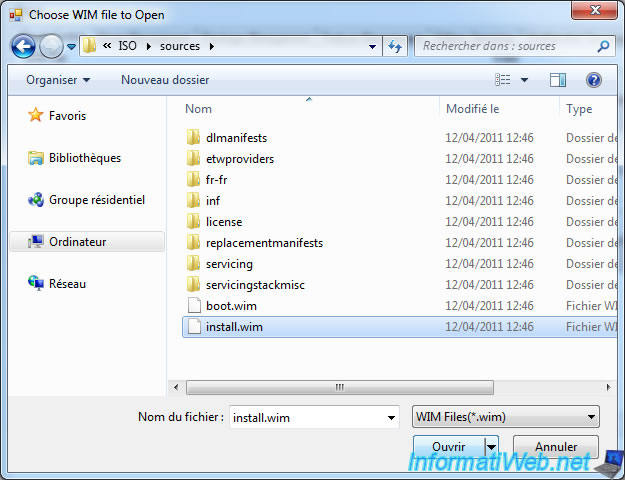Sort by the Type column header
Image resolution: width=625 pixels, height=480 pixels.
(x=579, y=109)
